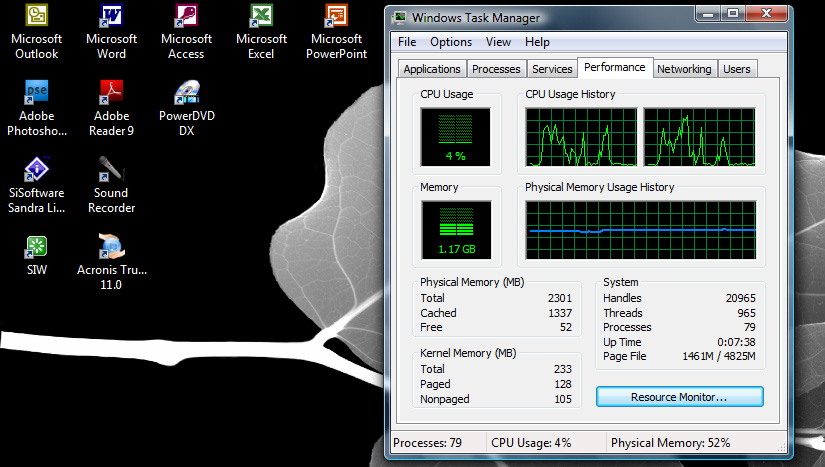The width and height of the screenshot is (825, 467).
Task: Open the View menu in Task Manager
Action: click(x=498, y=42)
